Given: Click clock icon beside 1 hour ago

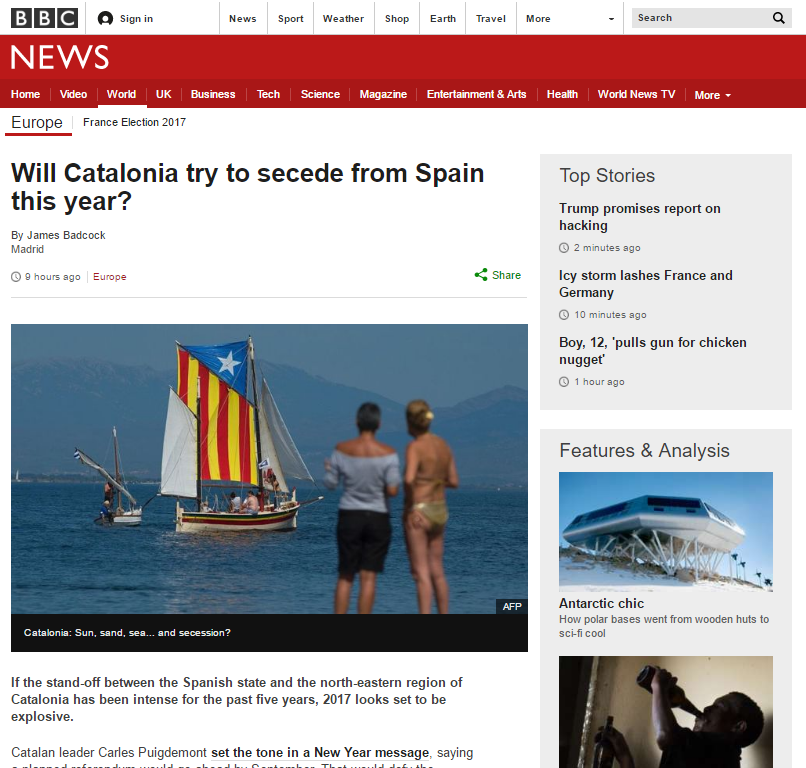Looking at the screenshot, I should 564,382.
